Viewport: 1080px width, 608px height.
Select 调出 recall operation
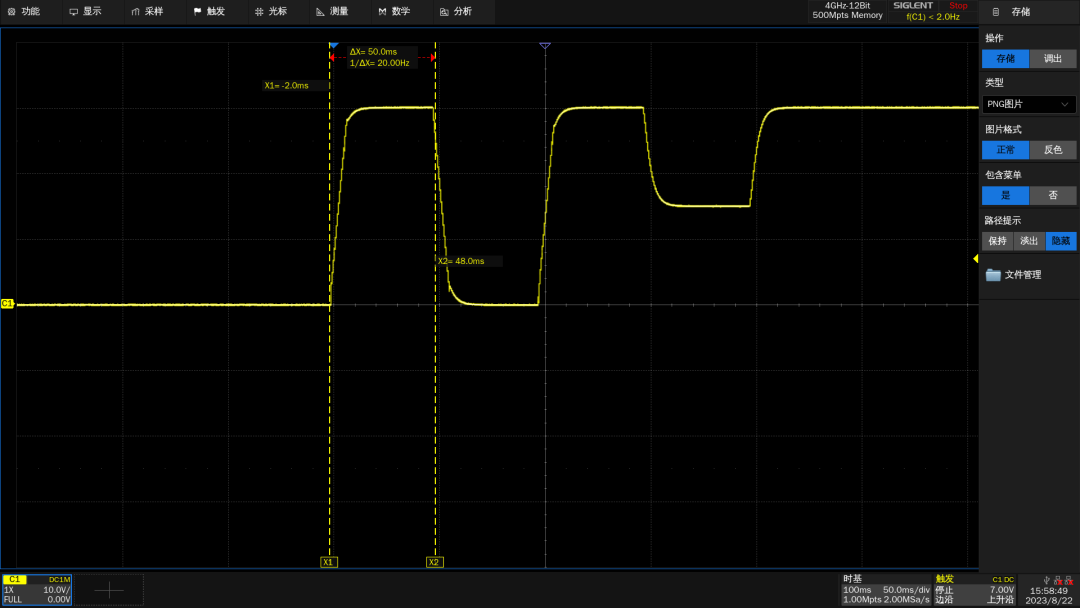(1052, 59)
